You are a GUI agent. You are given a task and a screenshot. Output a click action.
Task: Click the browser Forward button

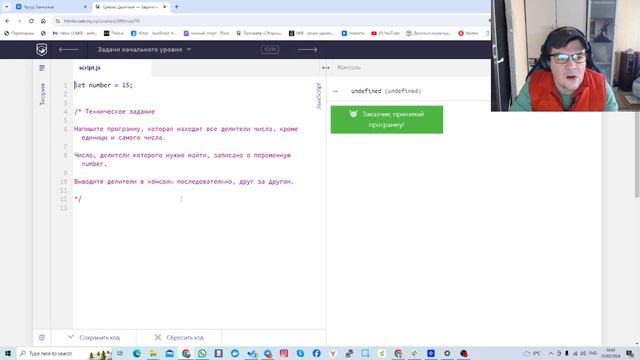[x=19, y=21]
